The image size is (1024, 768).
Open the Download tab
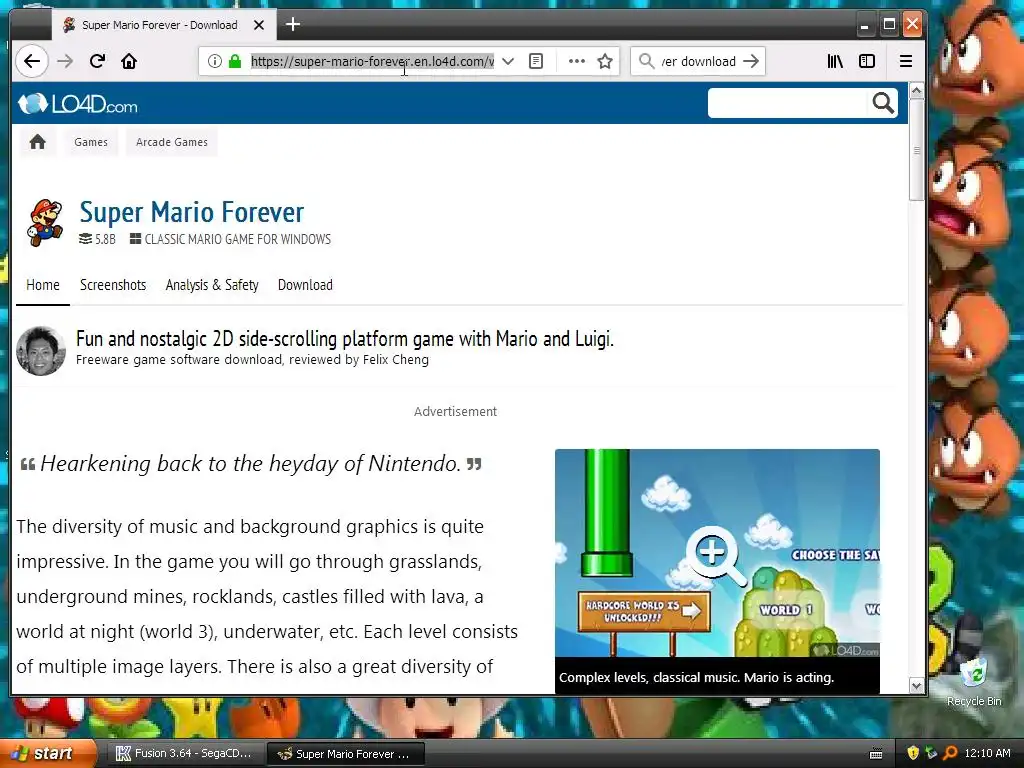coord(305,285)
